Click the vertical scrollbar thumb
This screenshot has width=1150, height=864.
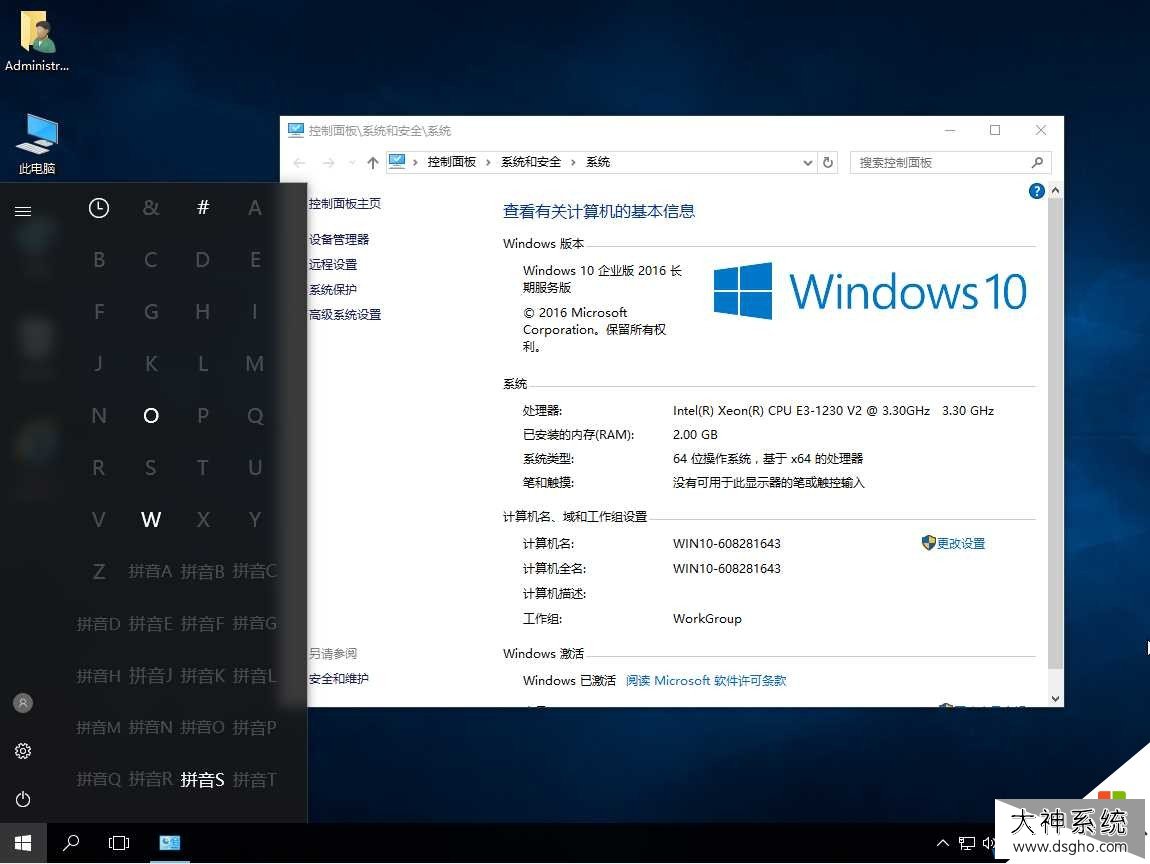(1055, 433)
